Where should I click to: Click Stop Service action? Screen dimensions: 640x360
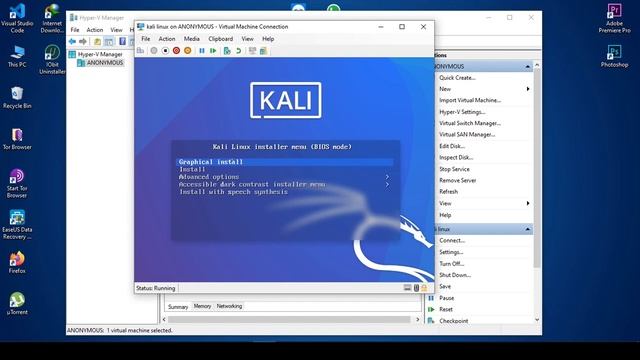click(454, 169)
